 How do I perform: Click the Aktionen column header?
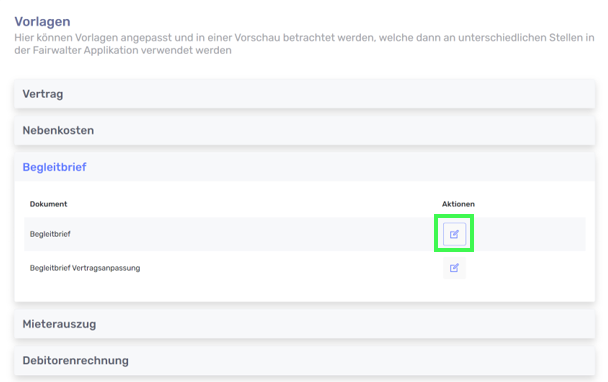coord(458,204)
